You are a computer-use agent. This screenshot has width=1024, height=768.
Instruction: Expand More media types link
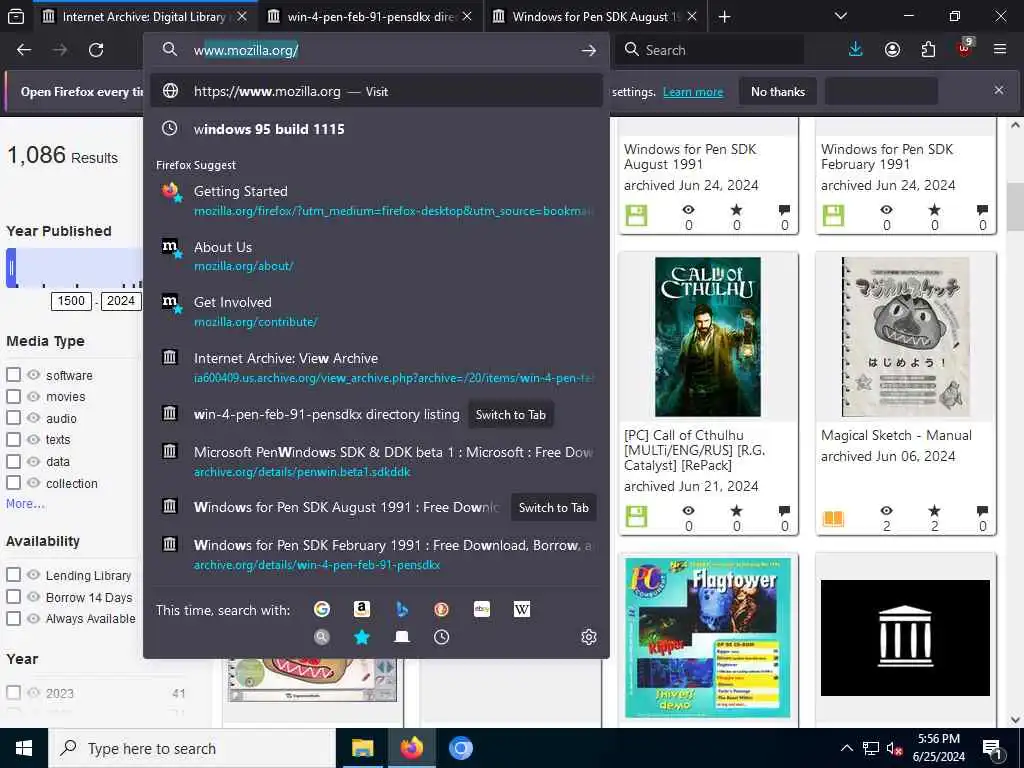pyautogui.click(x=25, y=504)
